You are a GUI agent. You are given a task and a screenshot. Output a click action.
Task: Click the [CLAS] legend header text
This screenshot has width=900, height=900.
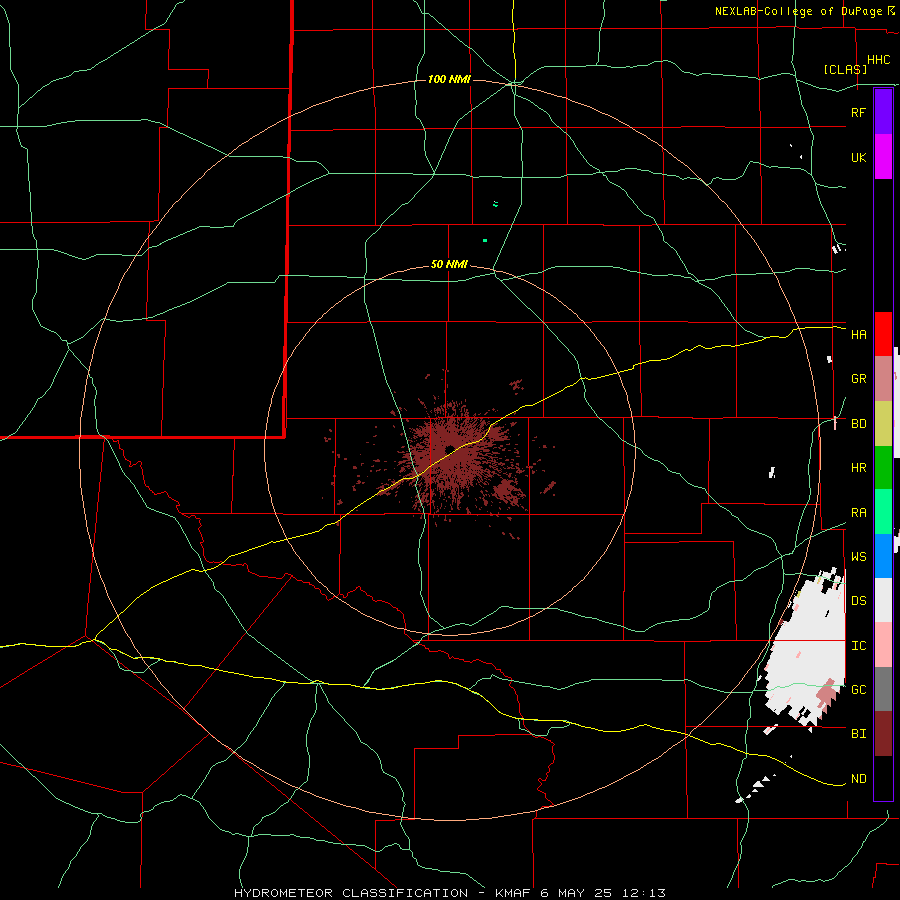point(845,69)
